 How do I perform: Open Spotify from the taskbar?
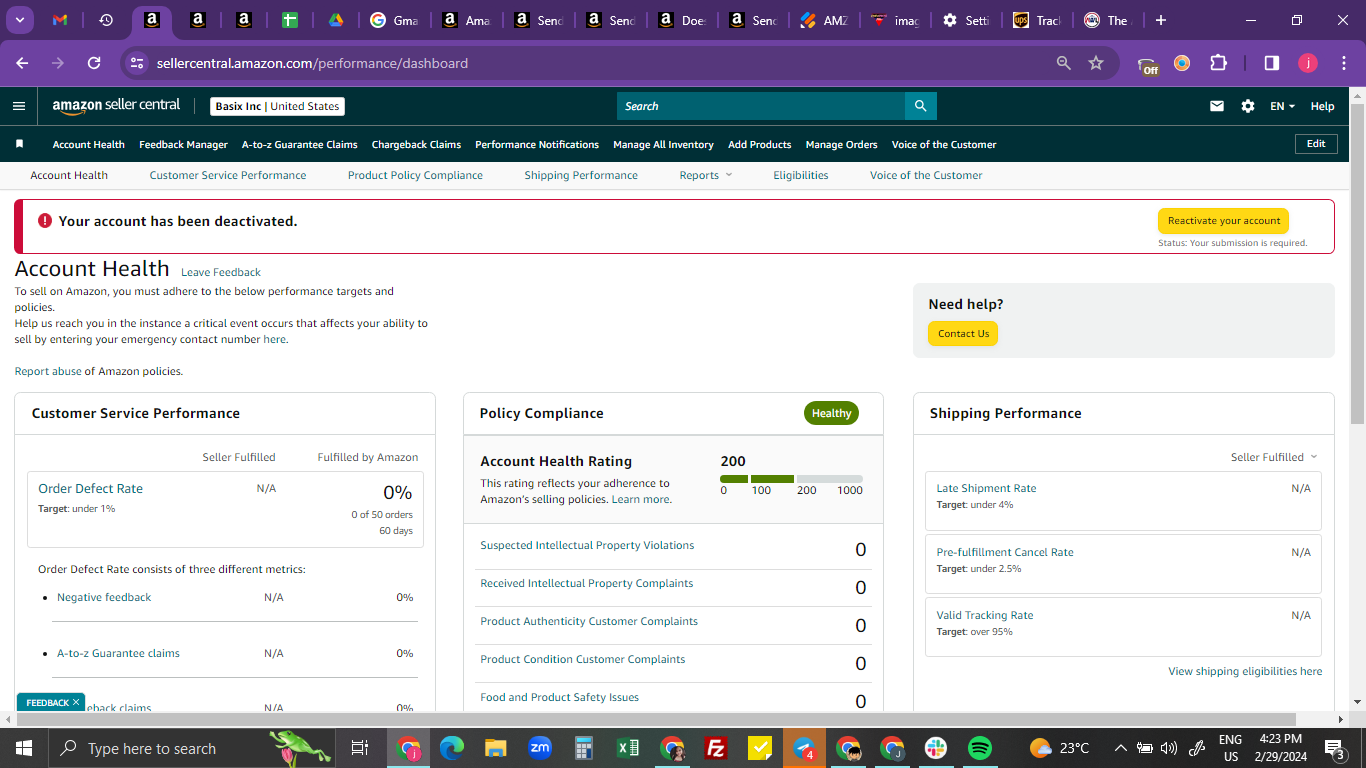(x=980, y=748)
